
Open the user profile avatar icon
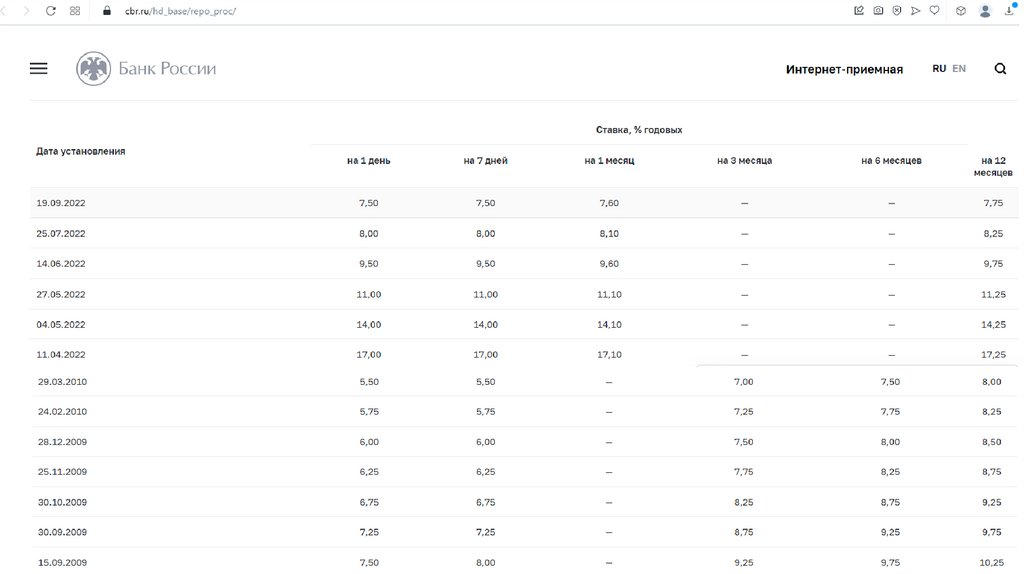(x=985, y=11)
